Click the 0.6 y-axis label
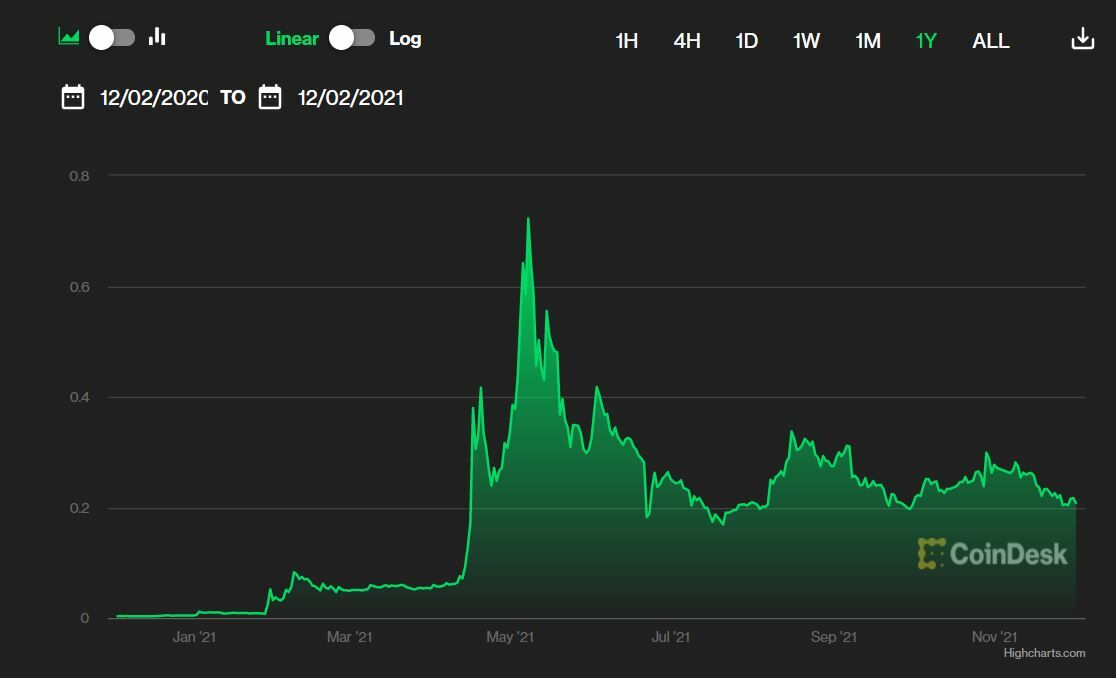Screen dimensions: 1116x678 79,287
